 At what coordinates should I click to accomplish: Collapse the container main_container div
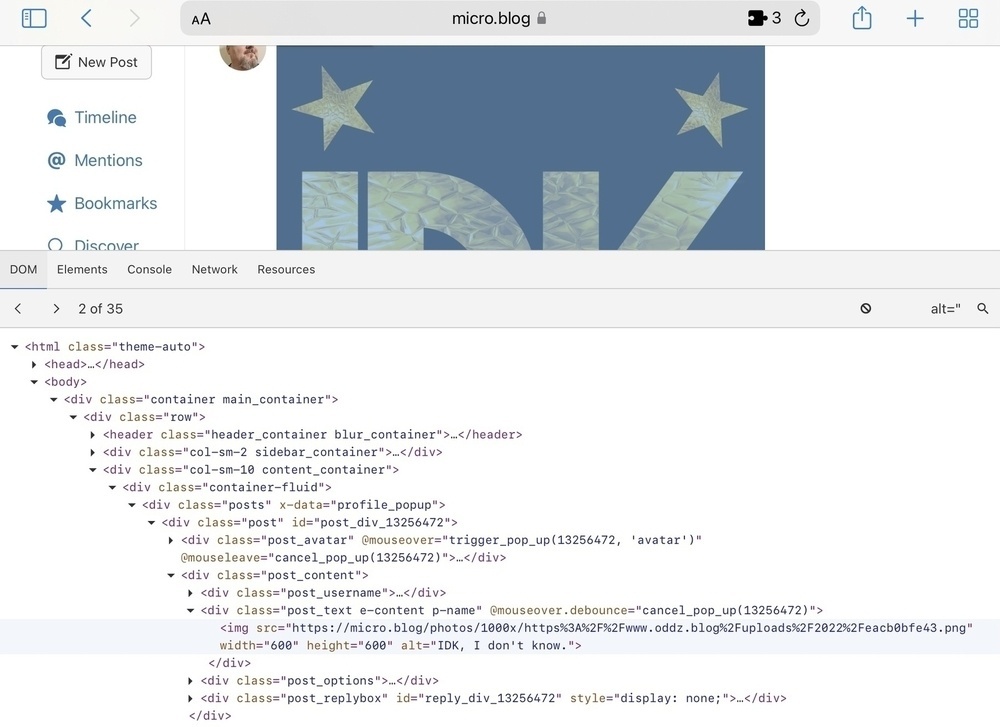pyautogui.click(x=54, y=400)
